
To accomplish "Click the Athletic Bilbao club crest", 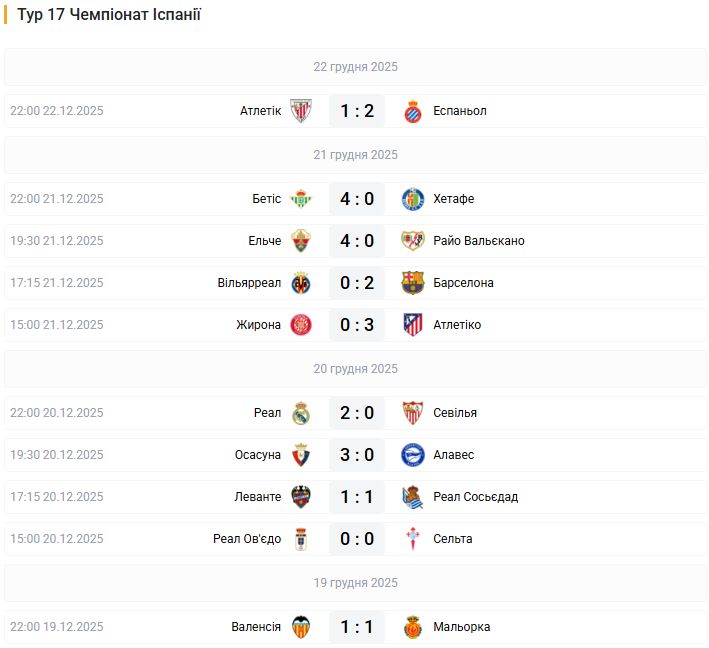I will (301, 111).
